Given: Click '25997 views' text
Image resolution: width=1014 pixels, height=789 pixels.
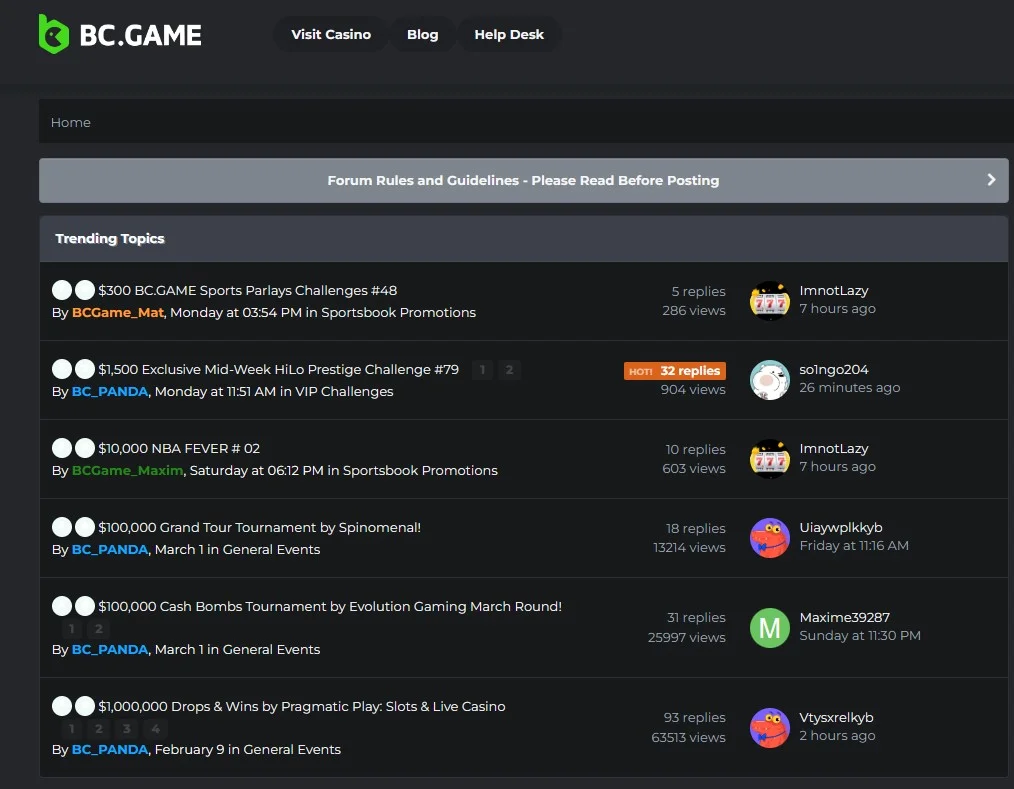Looking at the screenshot, I should click(687, 637).
